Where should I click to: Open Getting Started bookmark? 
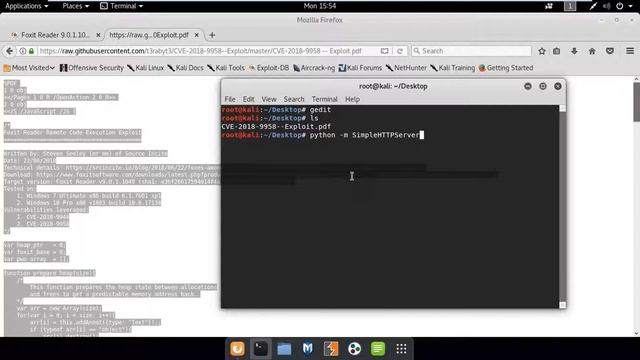(506, 68)
